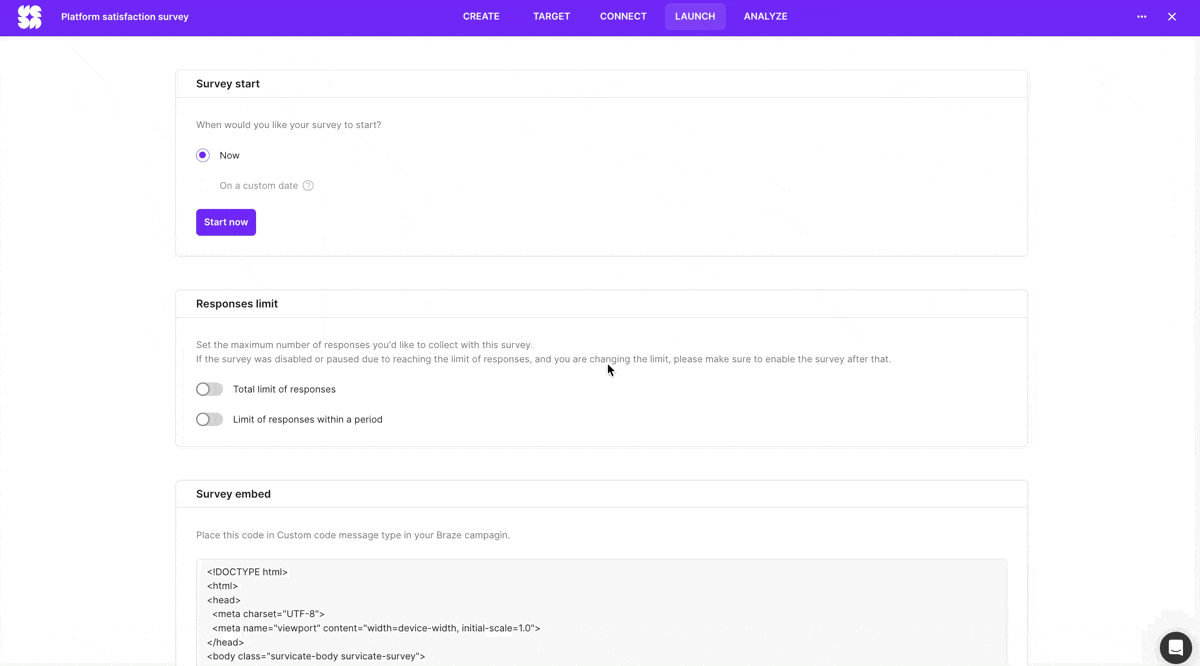1200x666 pixels.
Task: Switch to the CREATE tab
Action: [x=481, y=16]
